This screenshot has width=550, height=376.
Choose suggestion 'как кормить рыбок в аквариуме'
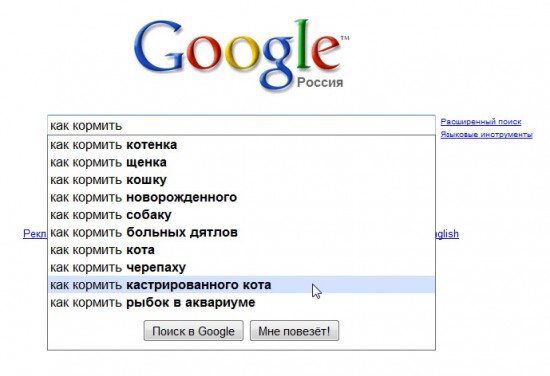(x=241, y=302)
